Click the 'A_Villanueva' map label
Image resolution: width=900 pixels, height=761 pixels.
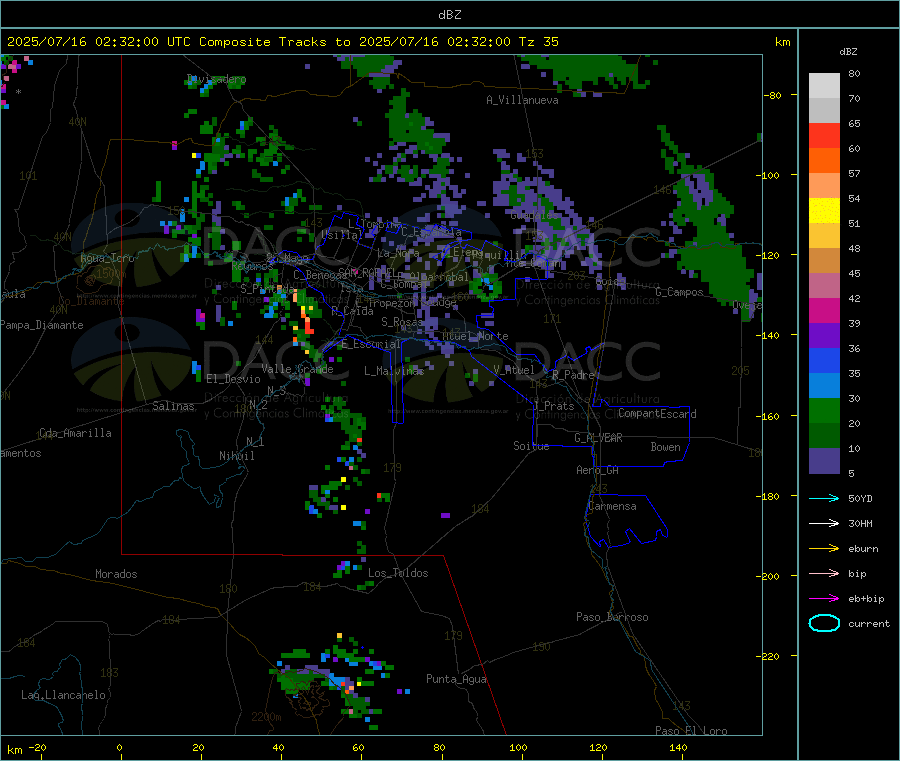[522, 100]
